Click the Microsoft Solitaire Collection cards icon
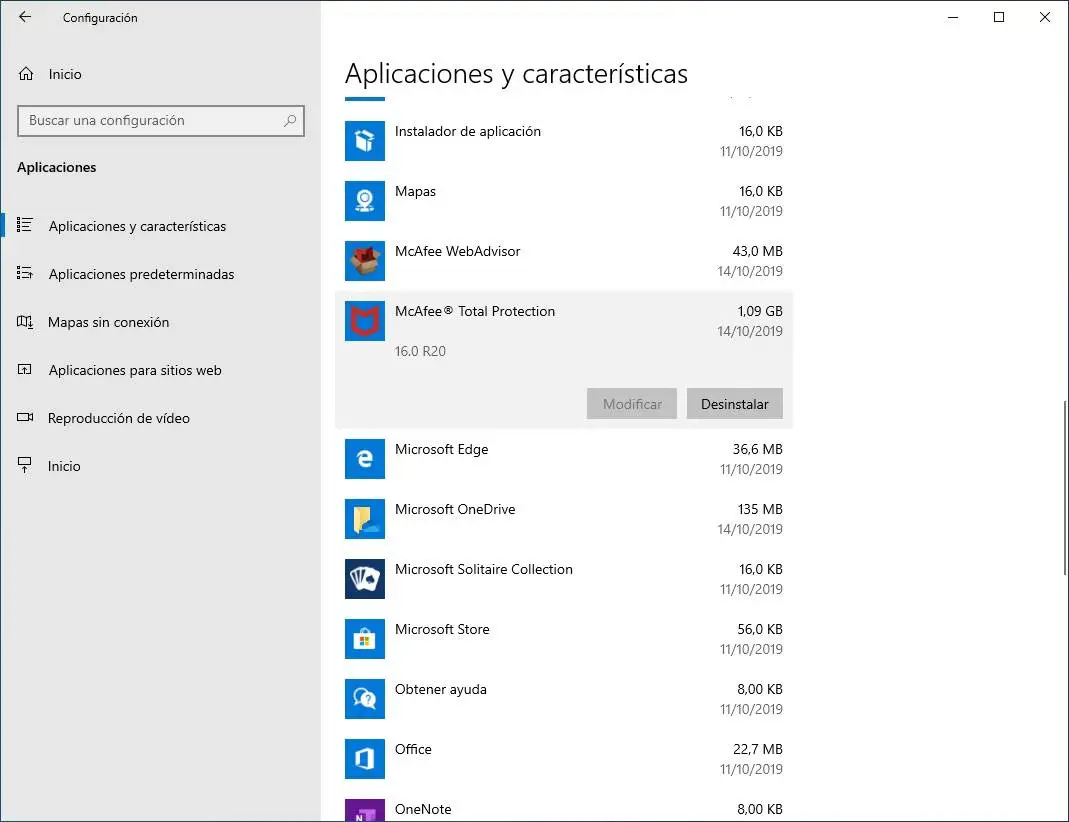This screenshot has width=1069, height=822. click(x=365, y=579)
